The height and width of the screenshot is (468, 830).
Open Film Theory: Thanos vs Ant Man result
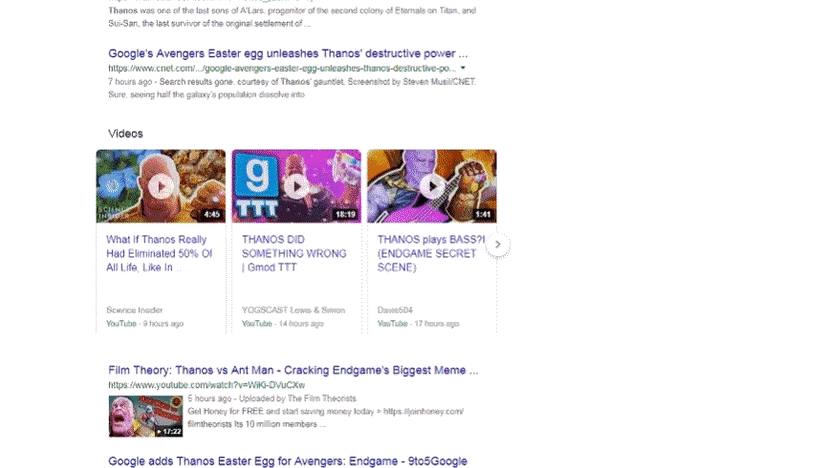[x=293, y=370]
